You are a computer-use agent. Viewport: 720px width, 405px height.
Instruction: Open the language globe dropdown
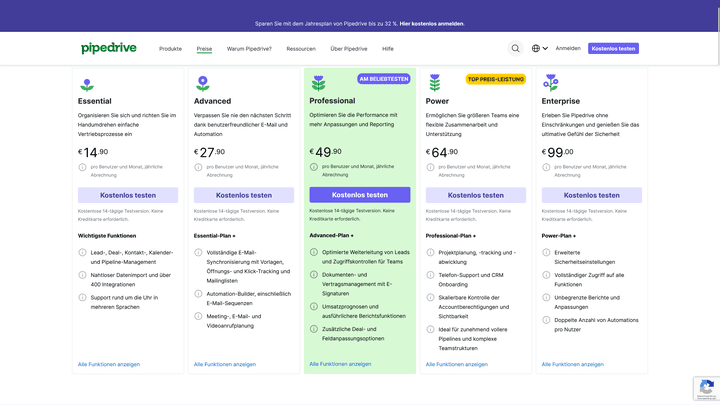pos(540,48)
